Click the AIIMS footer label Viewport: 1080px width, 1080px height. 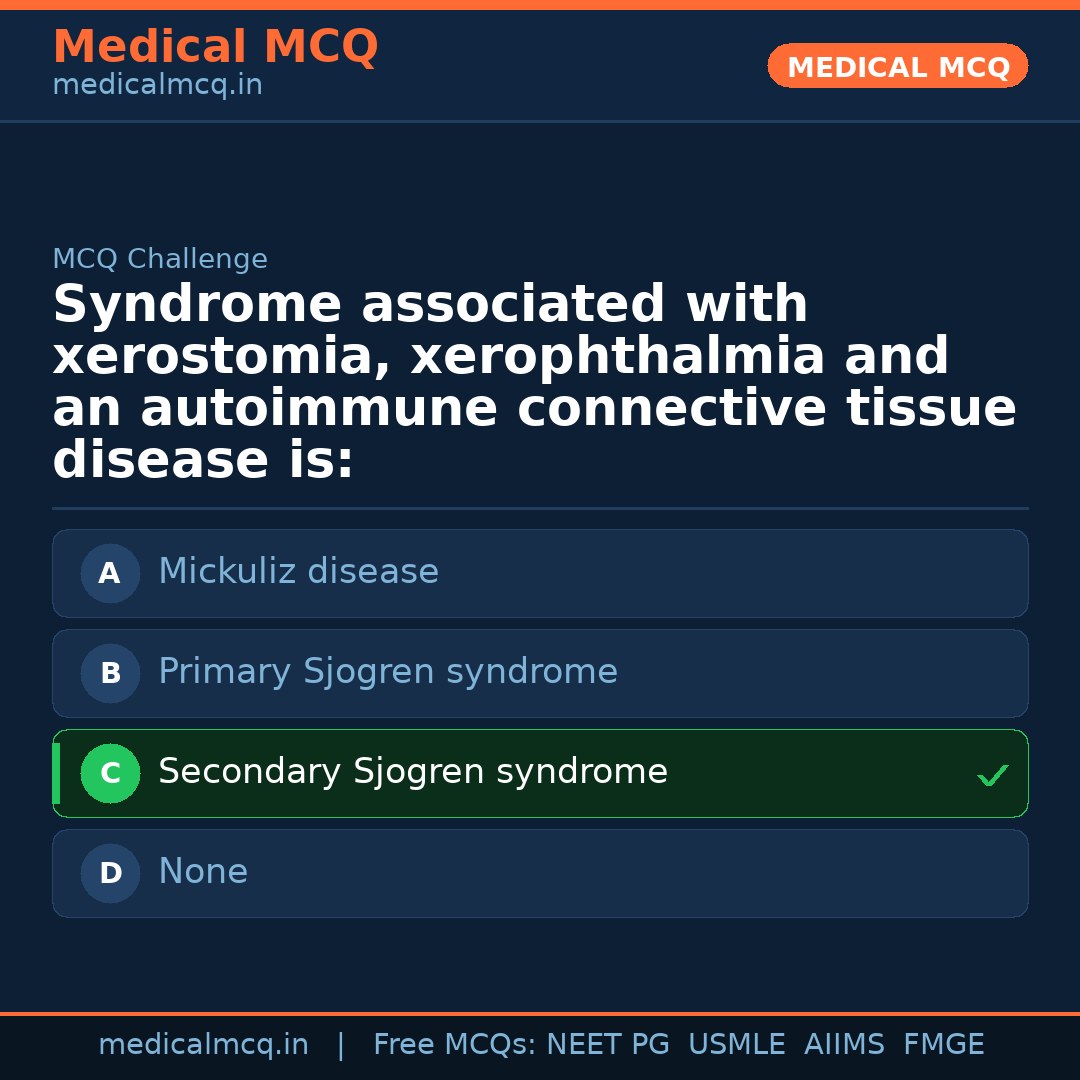click(x=844, y=1045)
